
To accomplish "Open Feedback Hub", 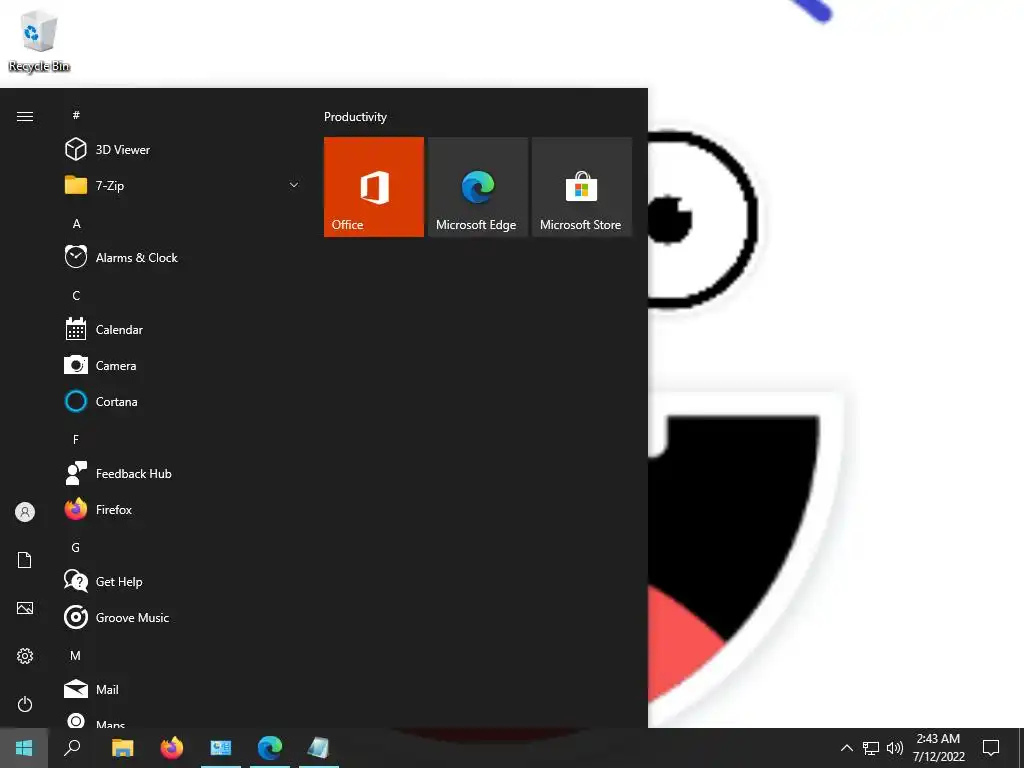I will click(x=183, y=473).
